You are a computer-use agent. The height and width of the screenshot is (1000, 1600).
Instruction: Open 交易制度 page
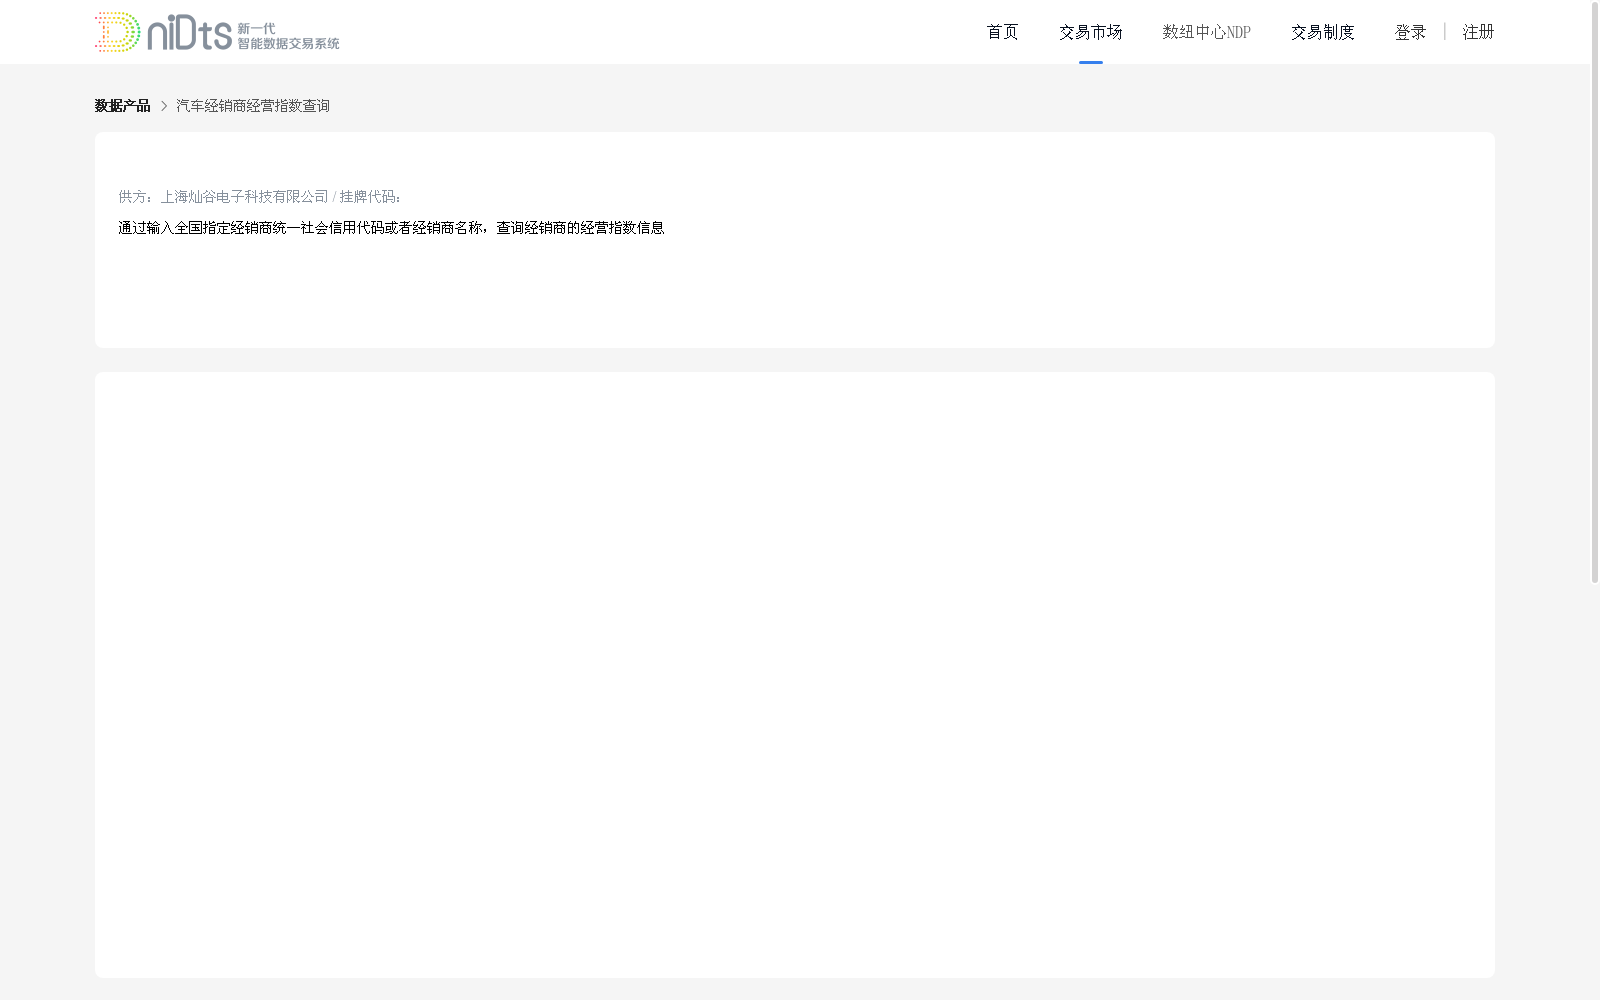pos(1322,32)
